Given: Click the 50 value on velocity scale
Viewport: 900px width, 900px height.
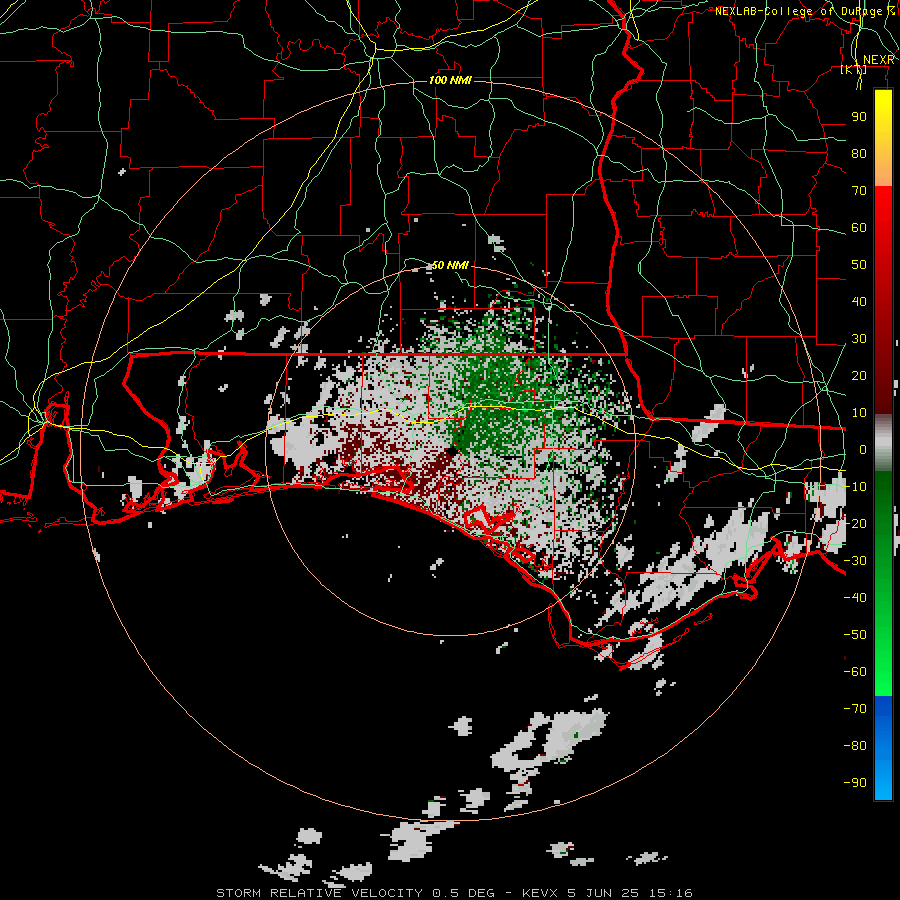Looking at the screenshot, I should point(859,265).
